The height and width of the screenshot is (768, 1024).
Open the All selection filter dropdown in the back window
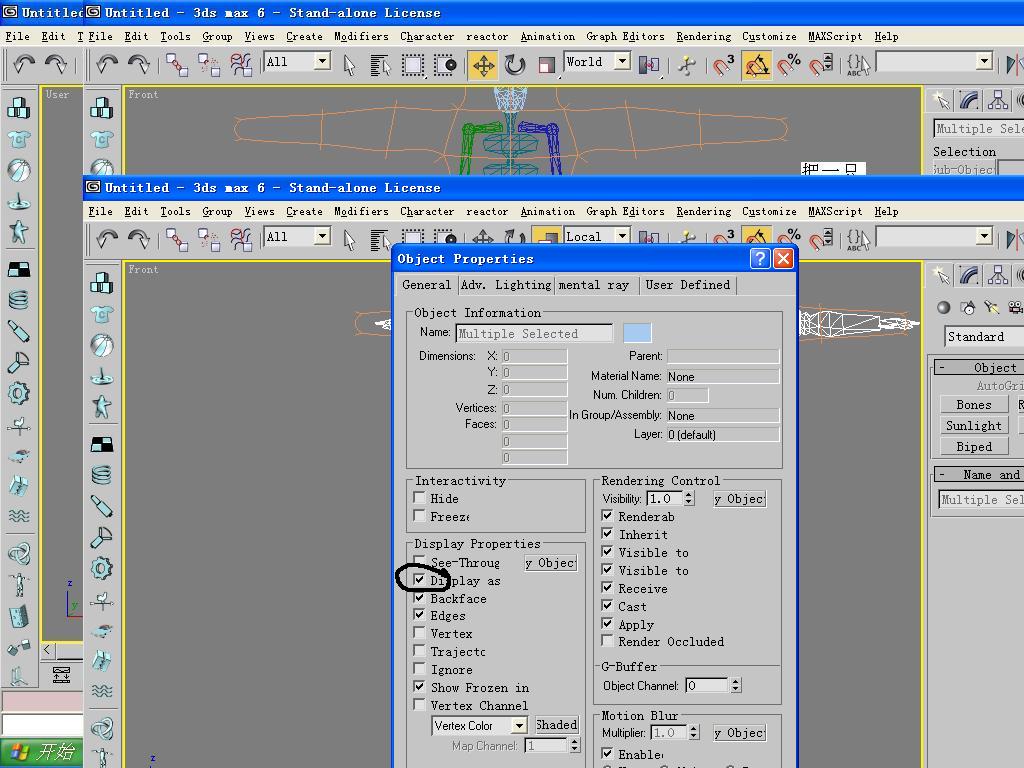(x=322, y=61)
